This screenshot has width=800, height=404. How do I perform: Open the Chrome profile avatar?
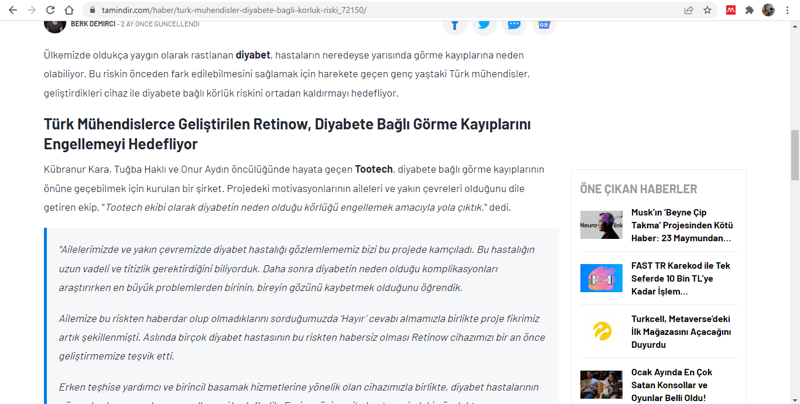point(768,10)
